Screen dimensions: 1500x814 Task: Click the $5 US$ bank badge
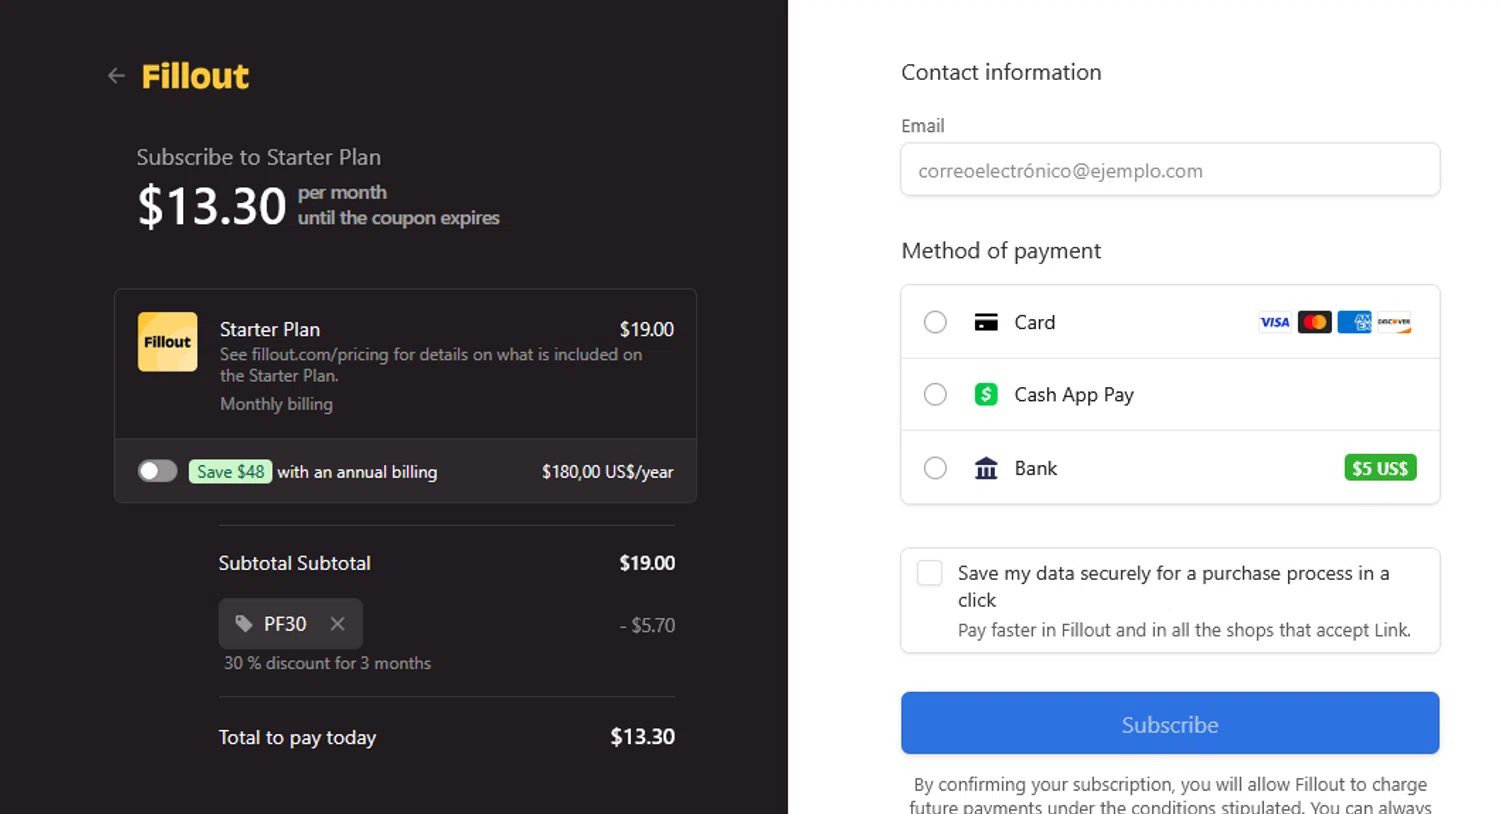(1380, 468)
